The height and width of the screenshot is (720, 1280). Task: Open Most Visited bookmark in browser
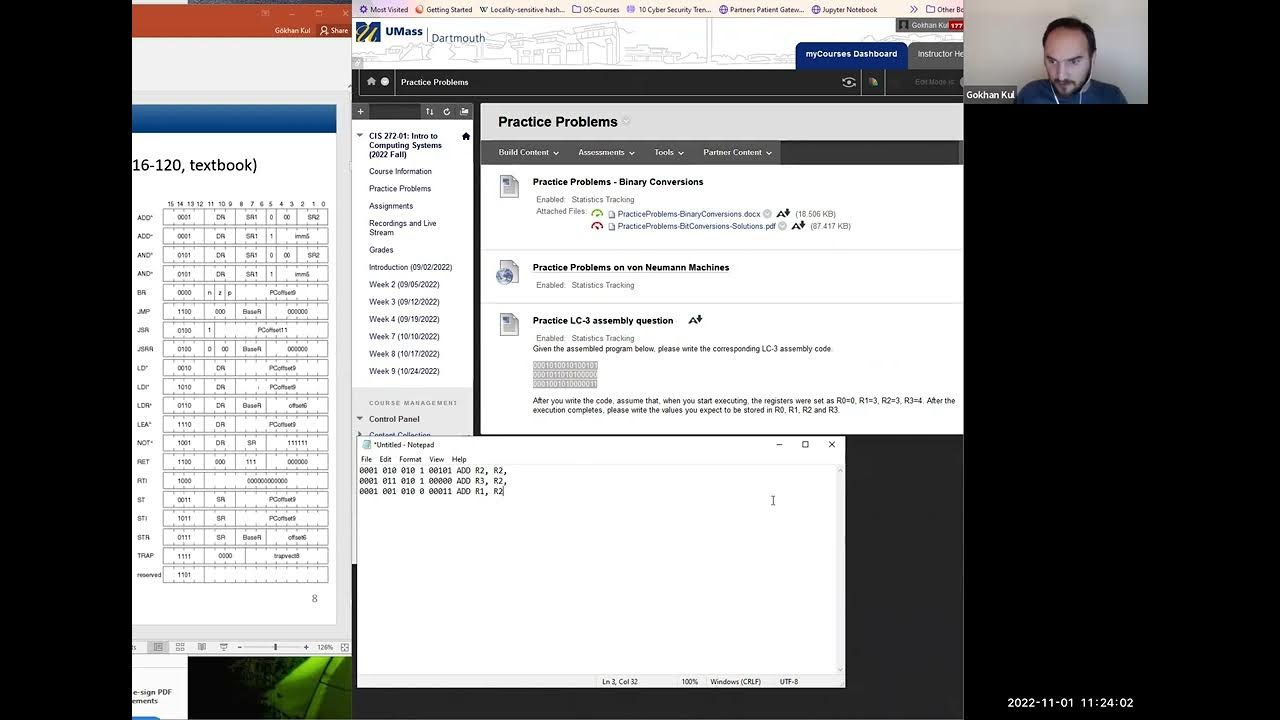[383, 9]
